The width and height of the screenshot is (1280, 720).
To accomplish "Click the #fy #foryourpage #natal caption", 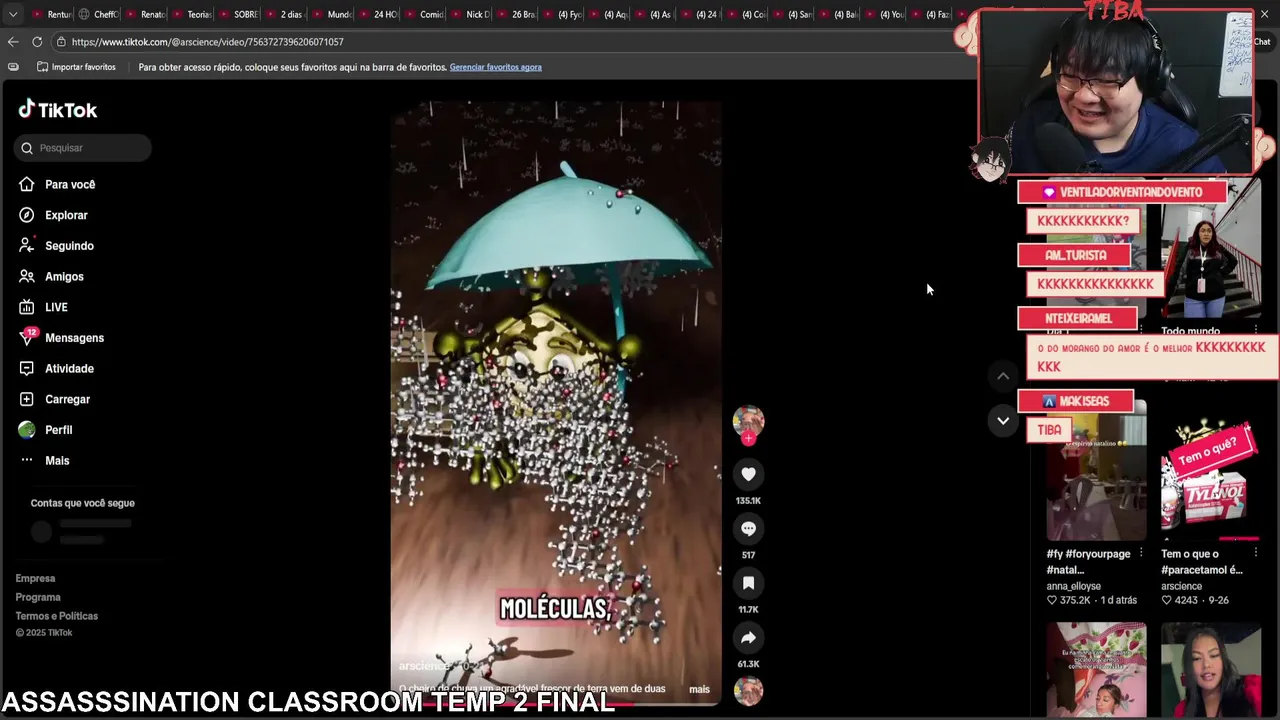I will click(x=1088, y=562).
